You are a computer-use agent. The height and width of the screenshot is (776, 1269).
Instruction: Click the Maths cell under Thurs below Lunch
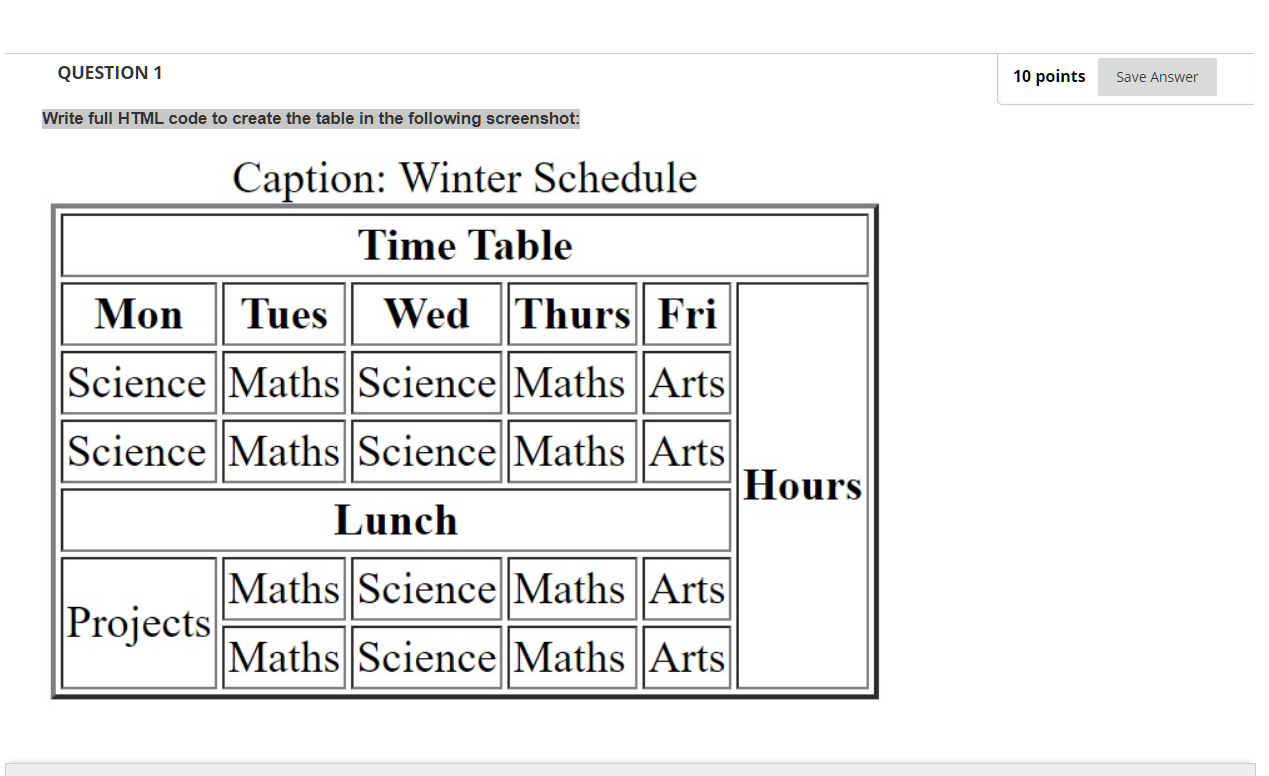(x=571, y=588)
